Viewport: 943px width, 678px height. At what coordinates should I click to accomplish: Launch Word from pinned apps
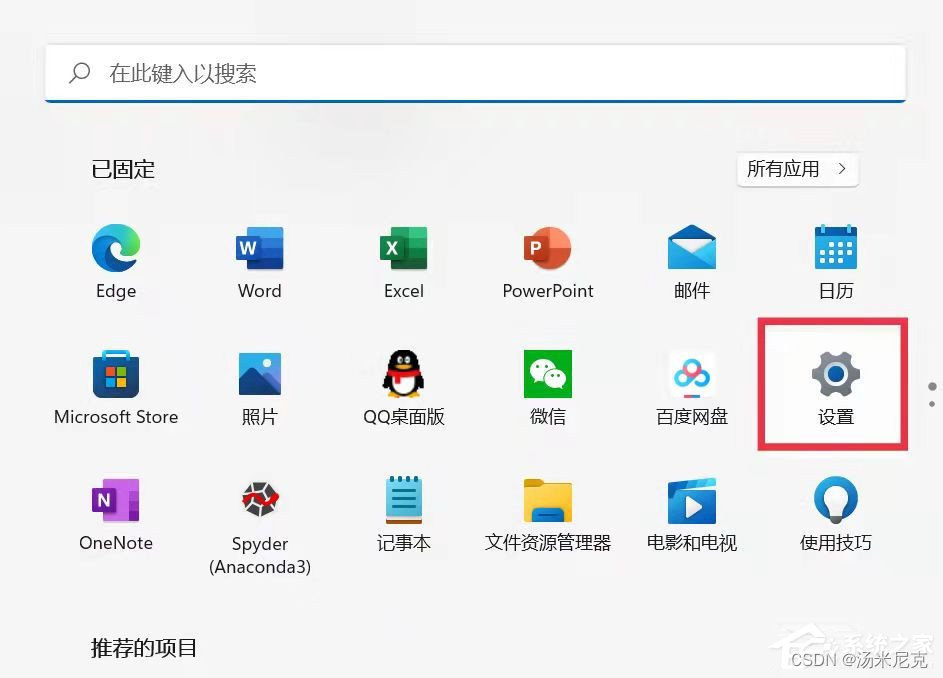[x=259, y=248]
